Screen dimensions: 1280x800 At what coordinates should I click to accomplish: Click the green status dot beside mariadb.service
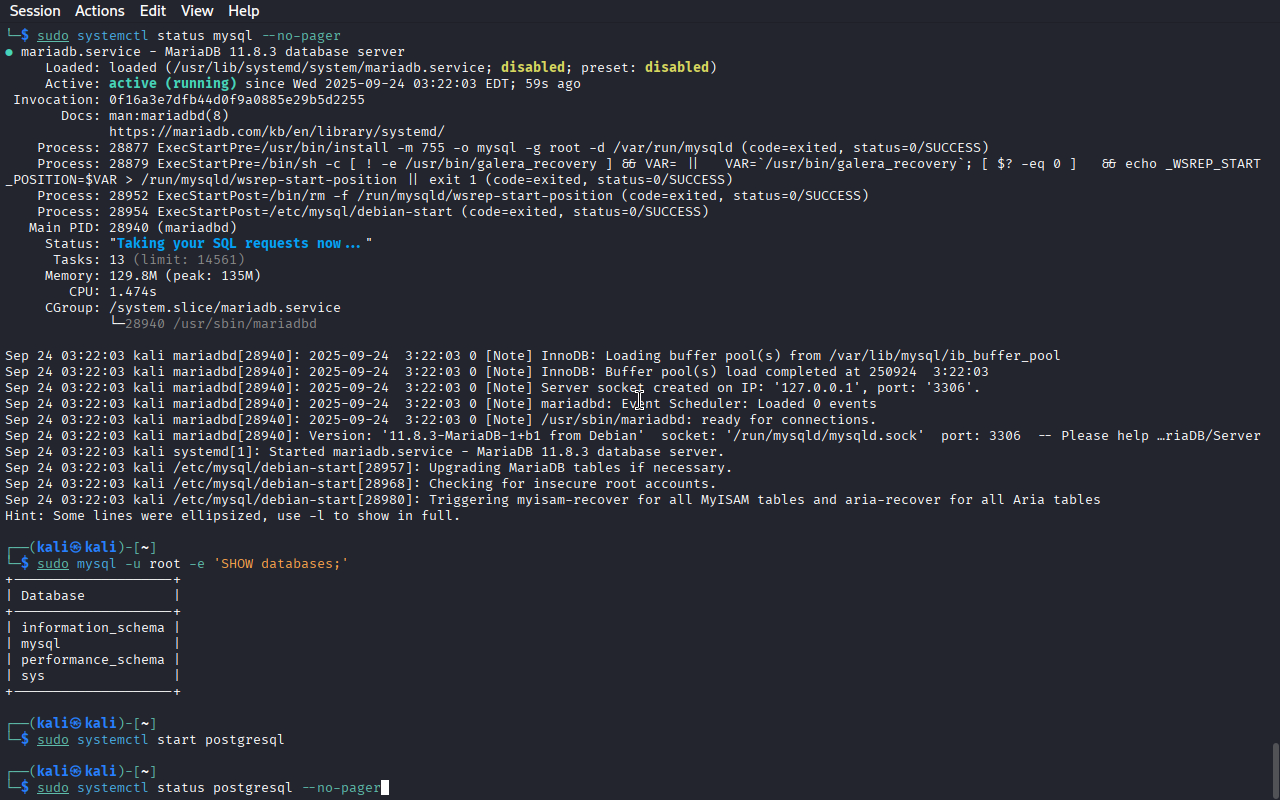pos(9,52)
